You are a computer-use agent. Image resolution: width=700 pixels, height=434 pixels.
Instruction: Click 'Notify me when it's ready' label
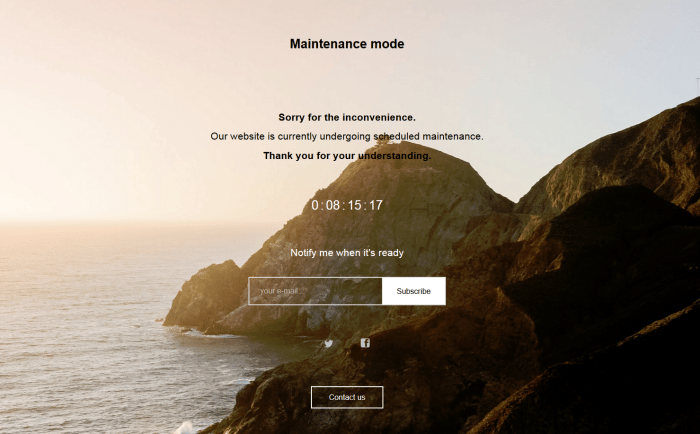(347, 253)
